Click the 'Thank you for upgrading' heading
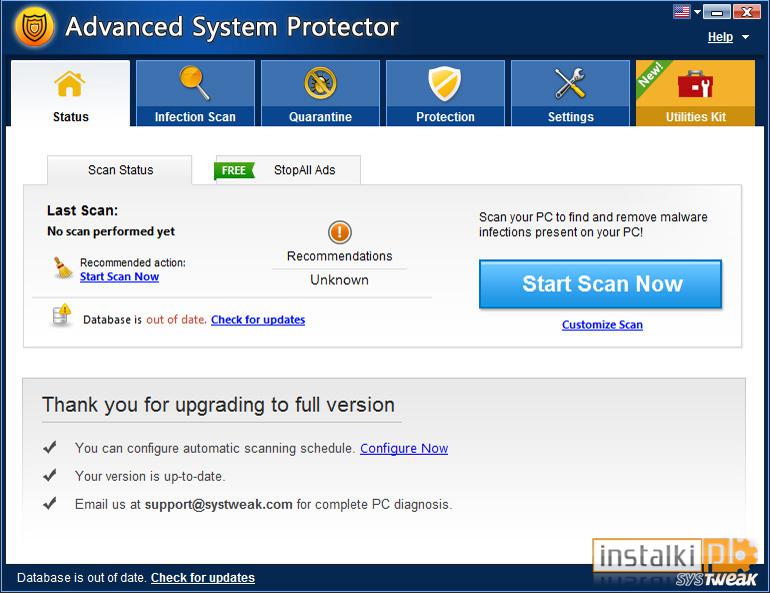 [x=219, y=405]
